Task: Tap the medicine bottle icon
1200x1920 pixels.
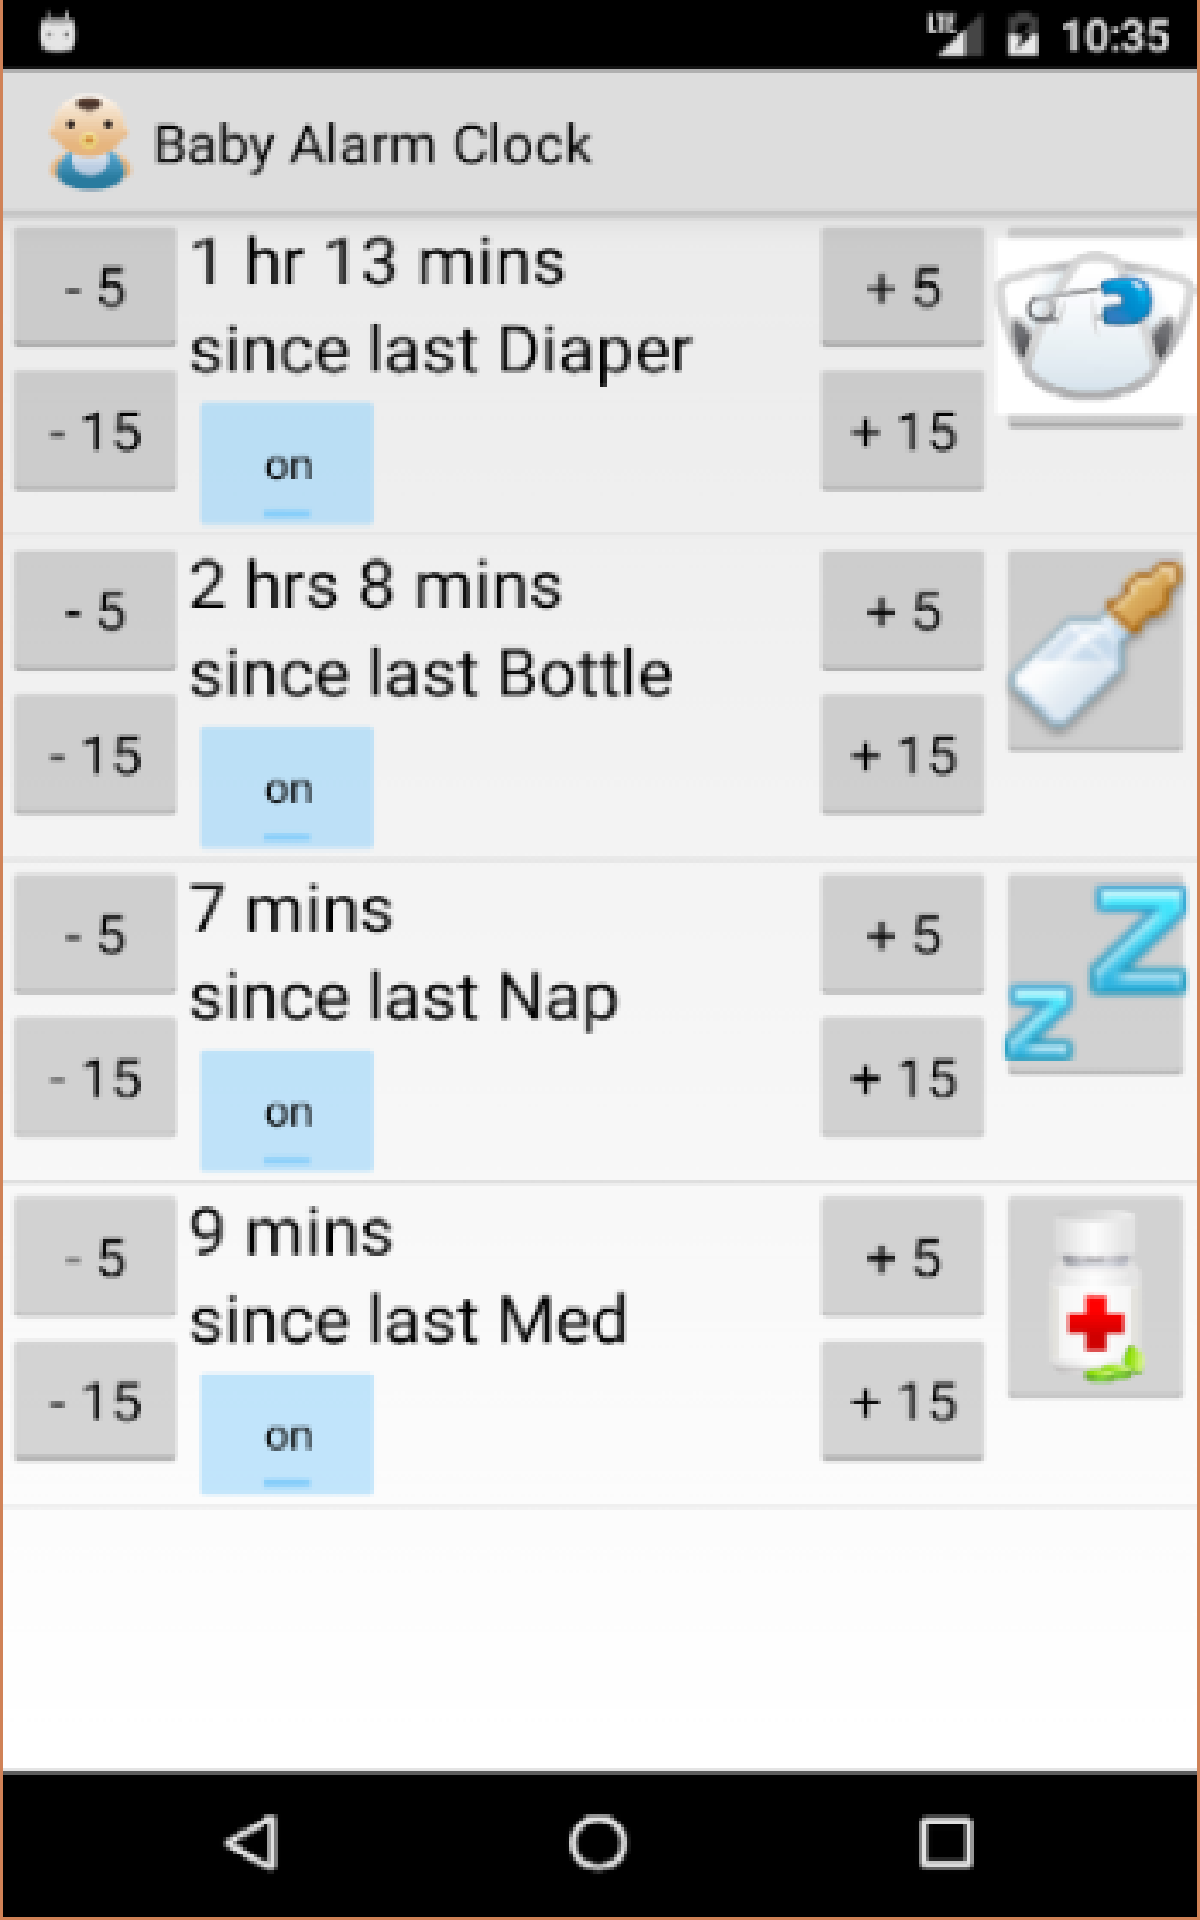Action: (1095, 1296)
